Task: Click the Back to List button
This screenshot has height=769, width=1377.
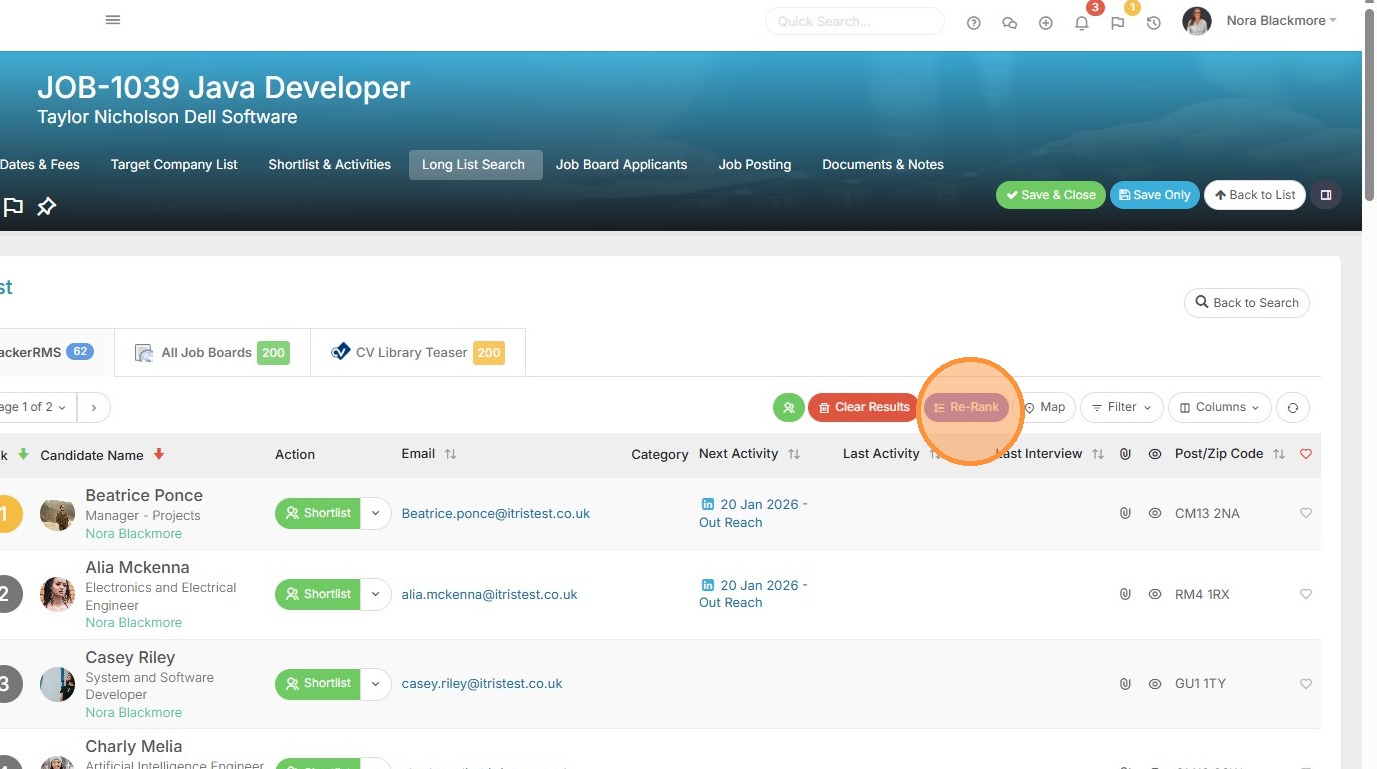Action: coord(1255,195)
